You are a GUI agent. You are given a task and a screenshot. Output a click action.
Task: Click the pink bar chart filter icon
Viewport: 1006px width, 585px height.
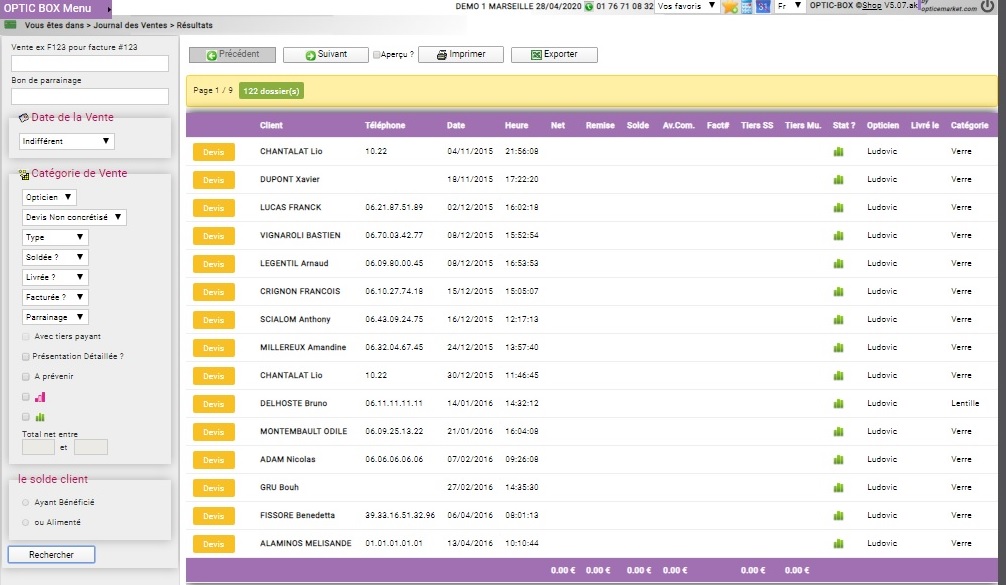click(x=40, y=397)
